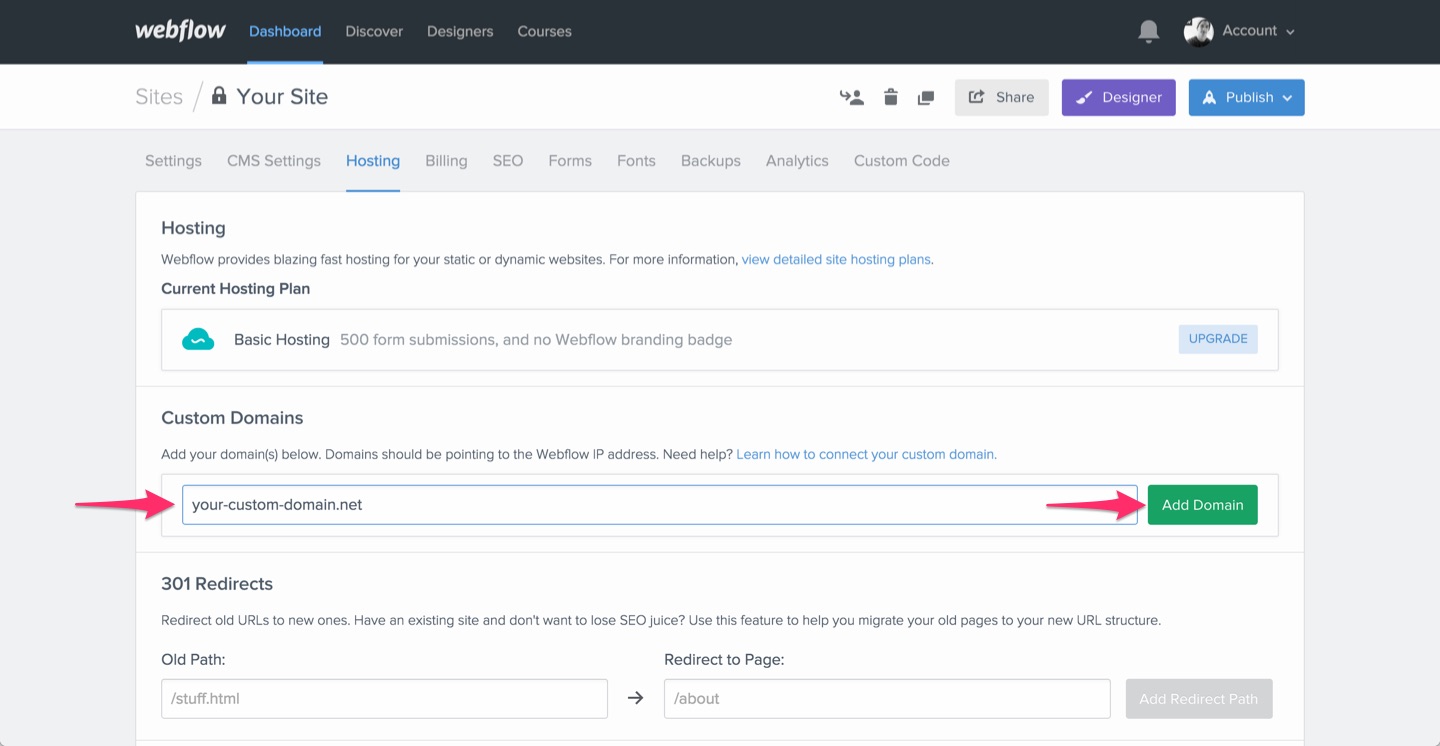
Task: Click the Basic Hosting plan name
Action: tap(282, 340)
